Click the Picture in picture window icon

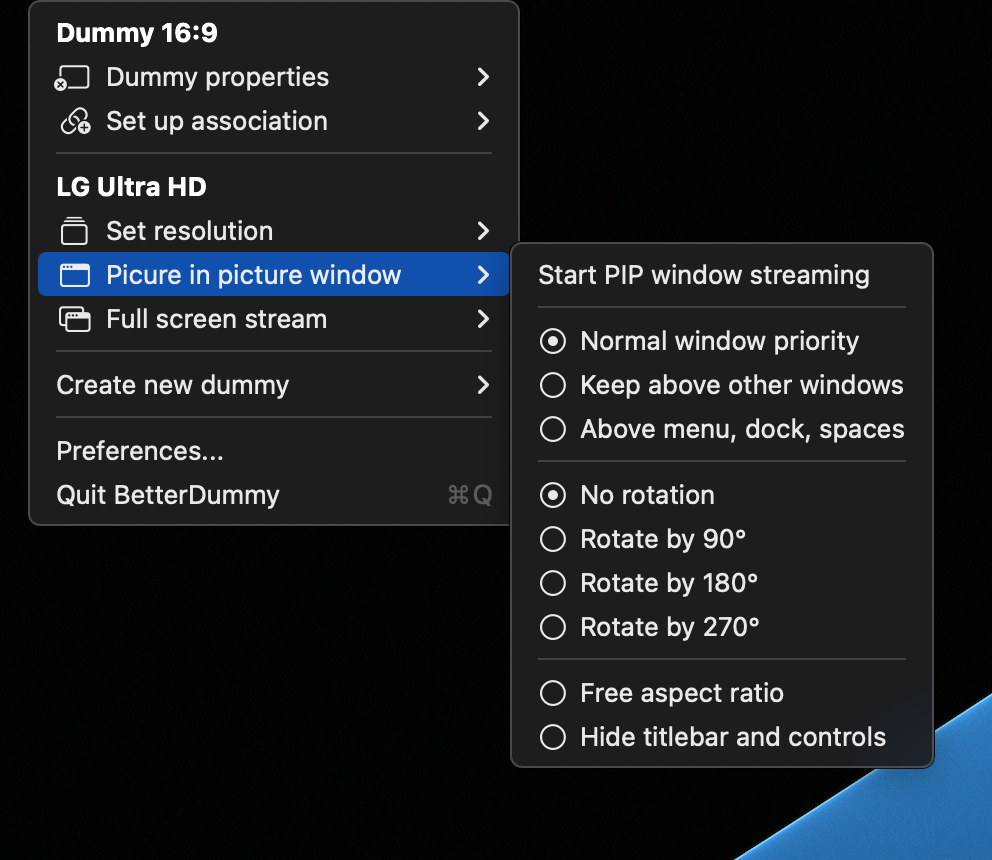tap(74, 274)
